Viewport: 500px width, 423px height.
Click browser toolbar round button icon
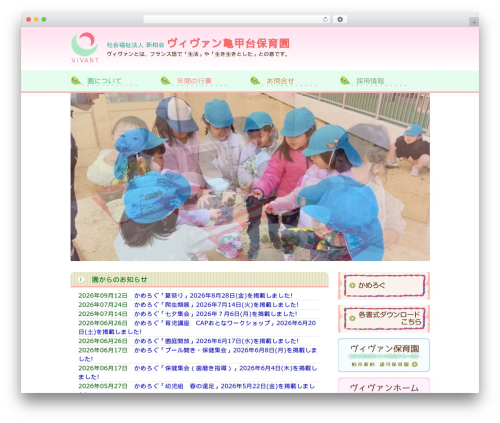point(340,19)
